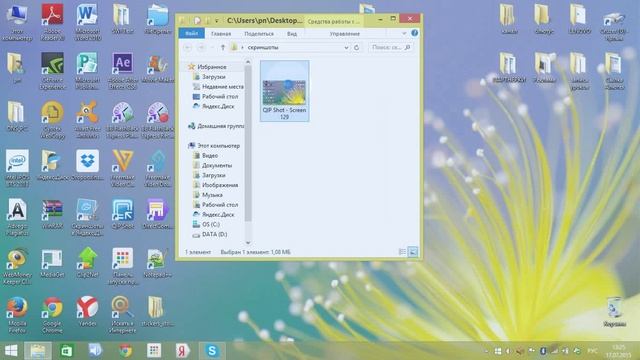
Task: Open Adobe After Effects desktop shortcut
Action: coord(122,71)
